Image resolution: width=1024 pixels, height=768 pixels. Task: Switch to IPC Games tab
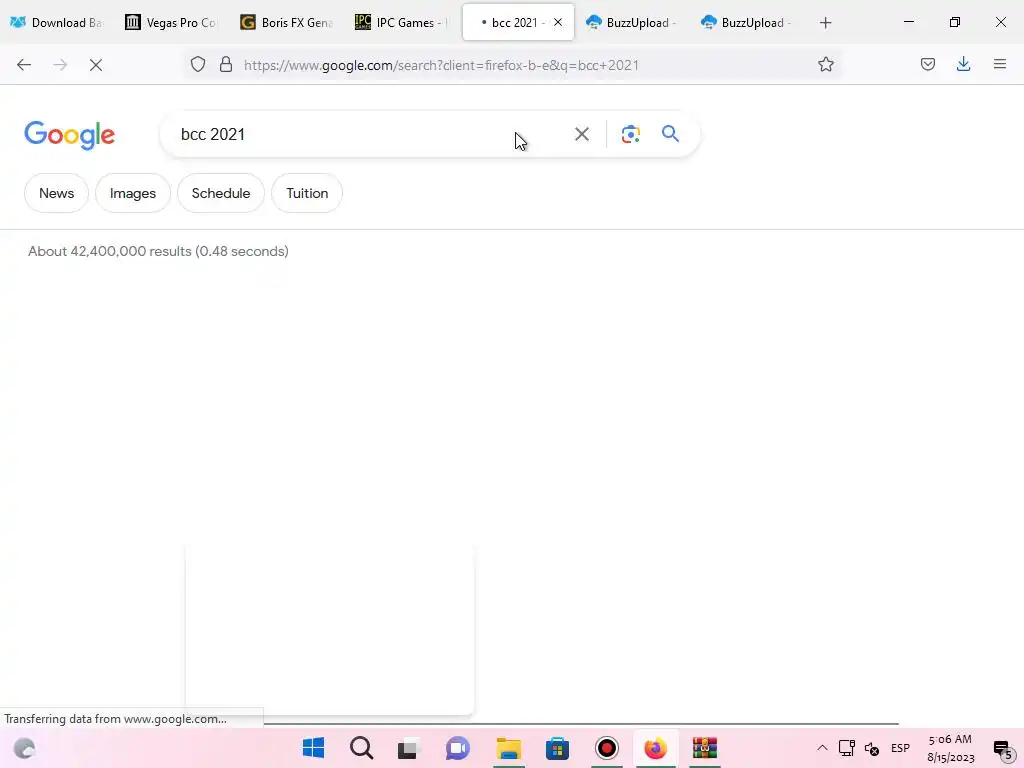coord(402,23)
